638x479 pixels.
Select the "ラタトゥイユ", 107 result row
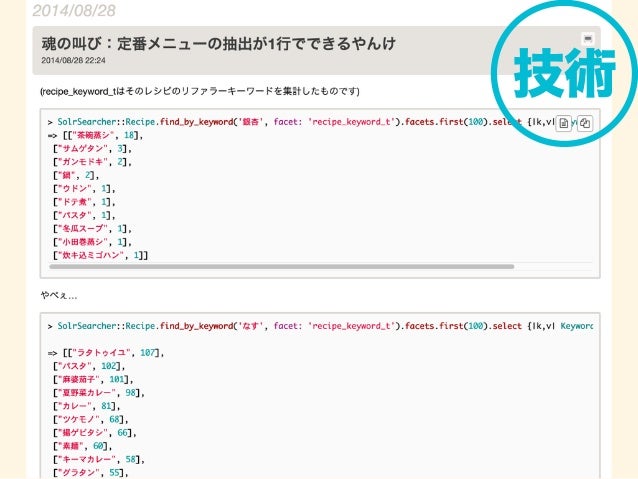[106, 353]
